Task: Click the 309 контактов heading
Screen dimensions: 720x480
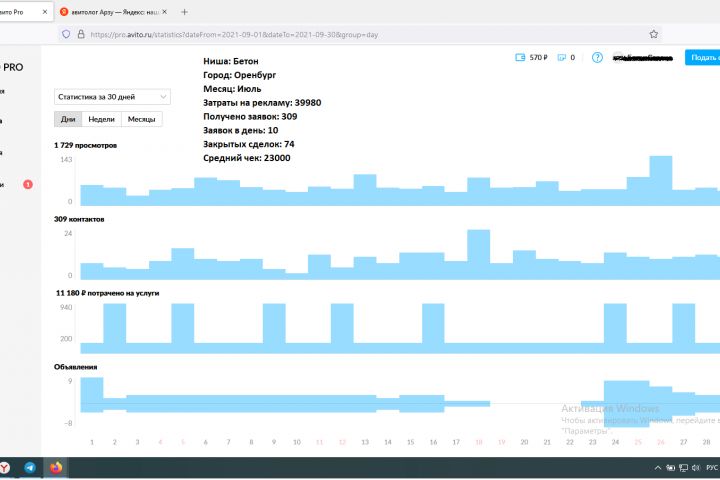Action: (79, 219)
